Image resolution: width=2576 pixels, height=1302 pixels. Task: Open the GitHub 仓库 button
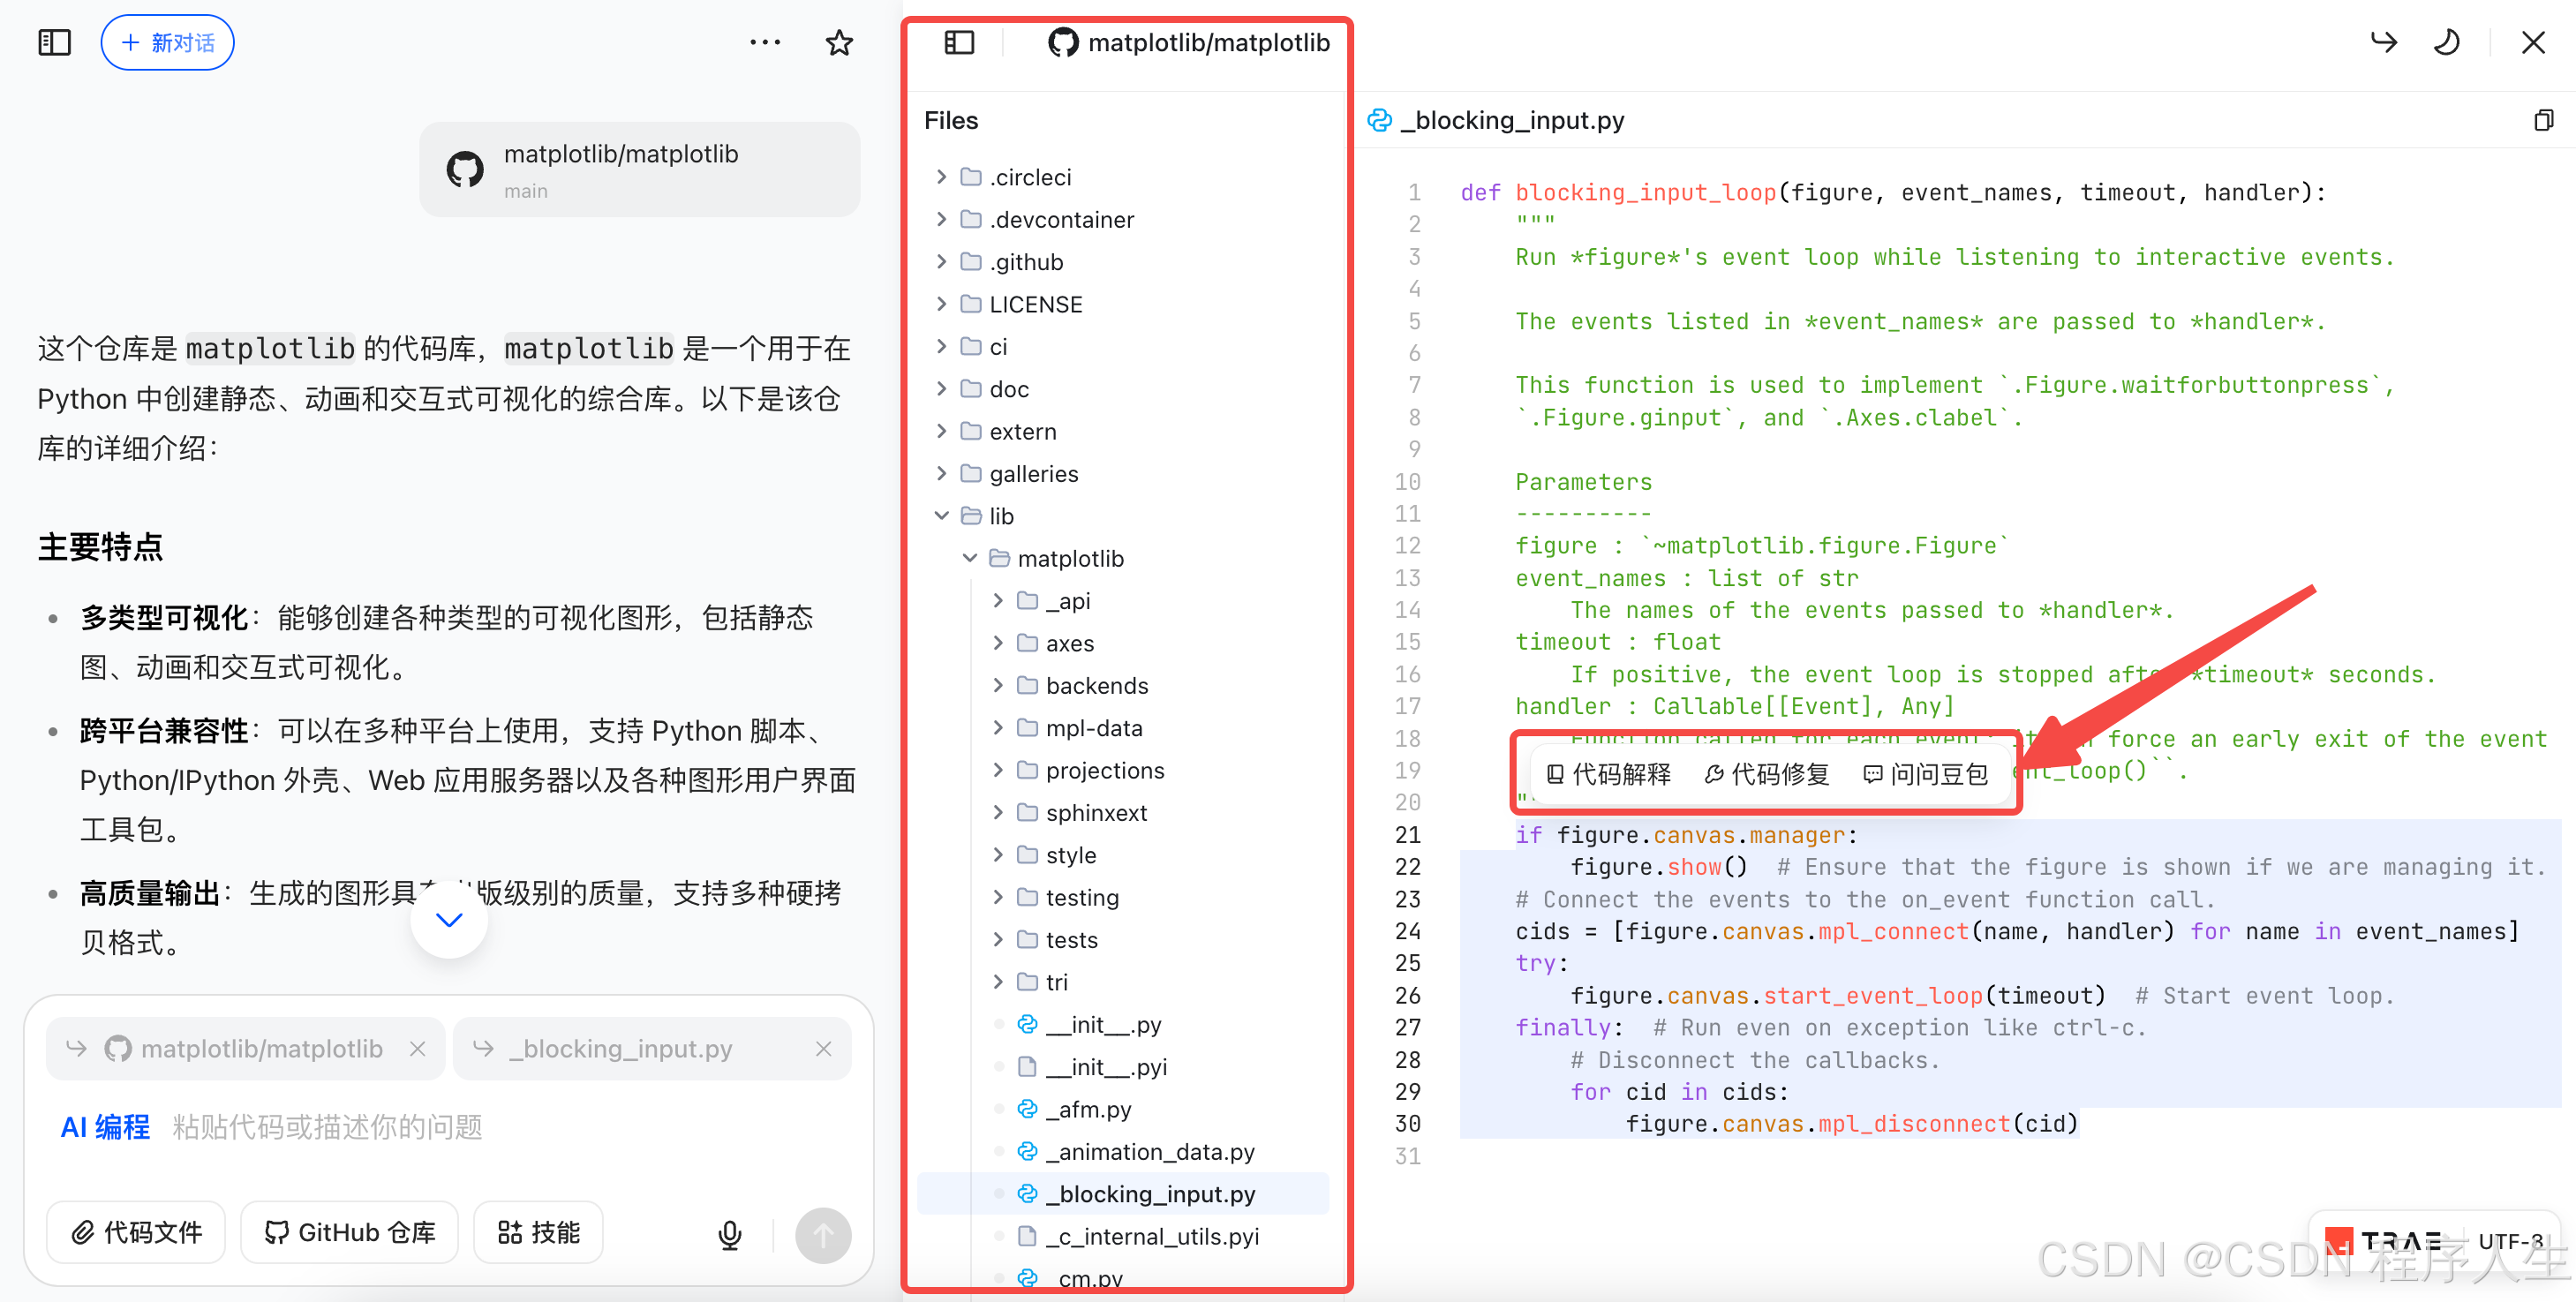349,1233
